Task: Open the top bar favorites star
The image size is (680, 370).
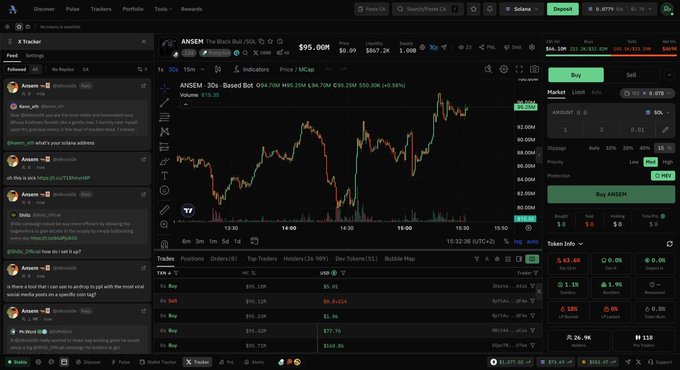Action: coord(474,9)
